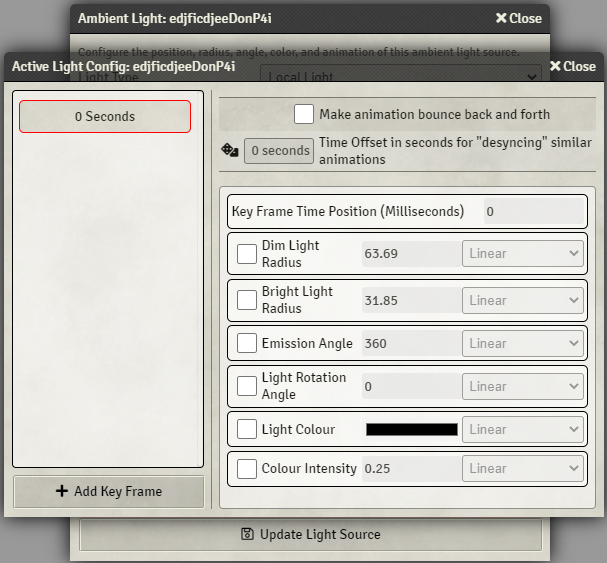
Task: Expand the Light Colour Linear dropdown
Action: pyautogui.click(x=523, y=429)
